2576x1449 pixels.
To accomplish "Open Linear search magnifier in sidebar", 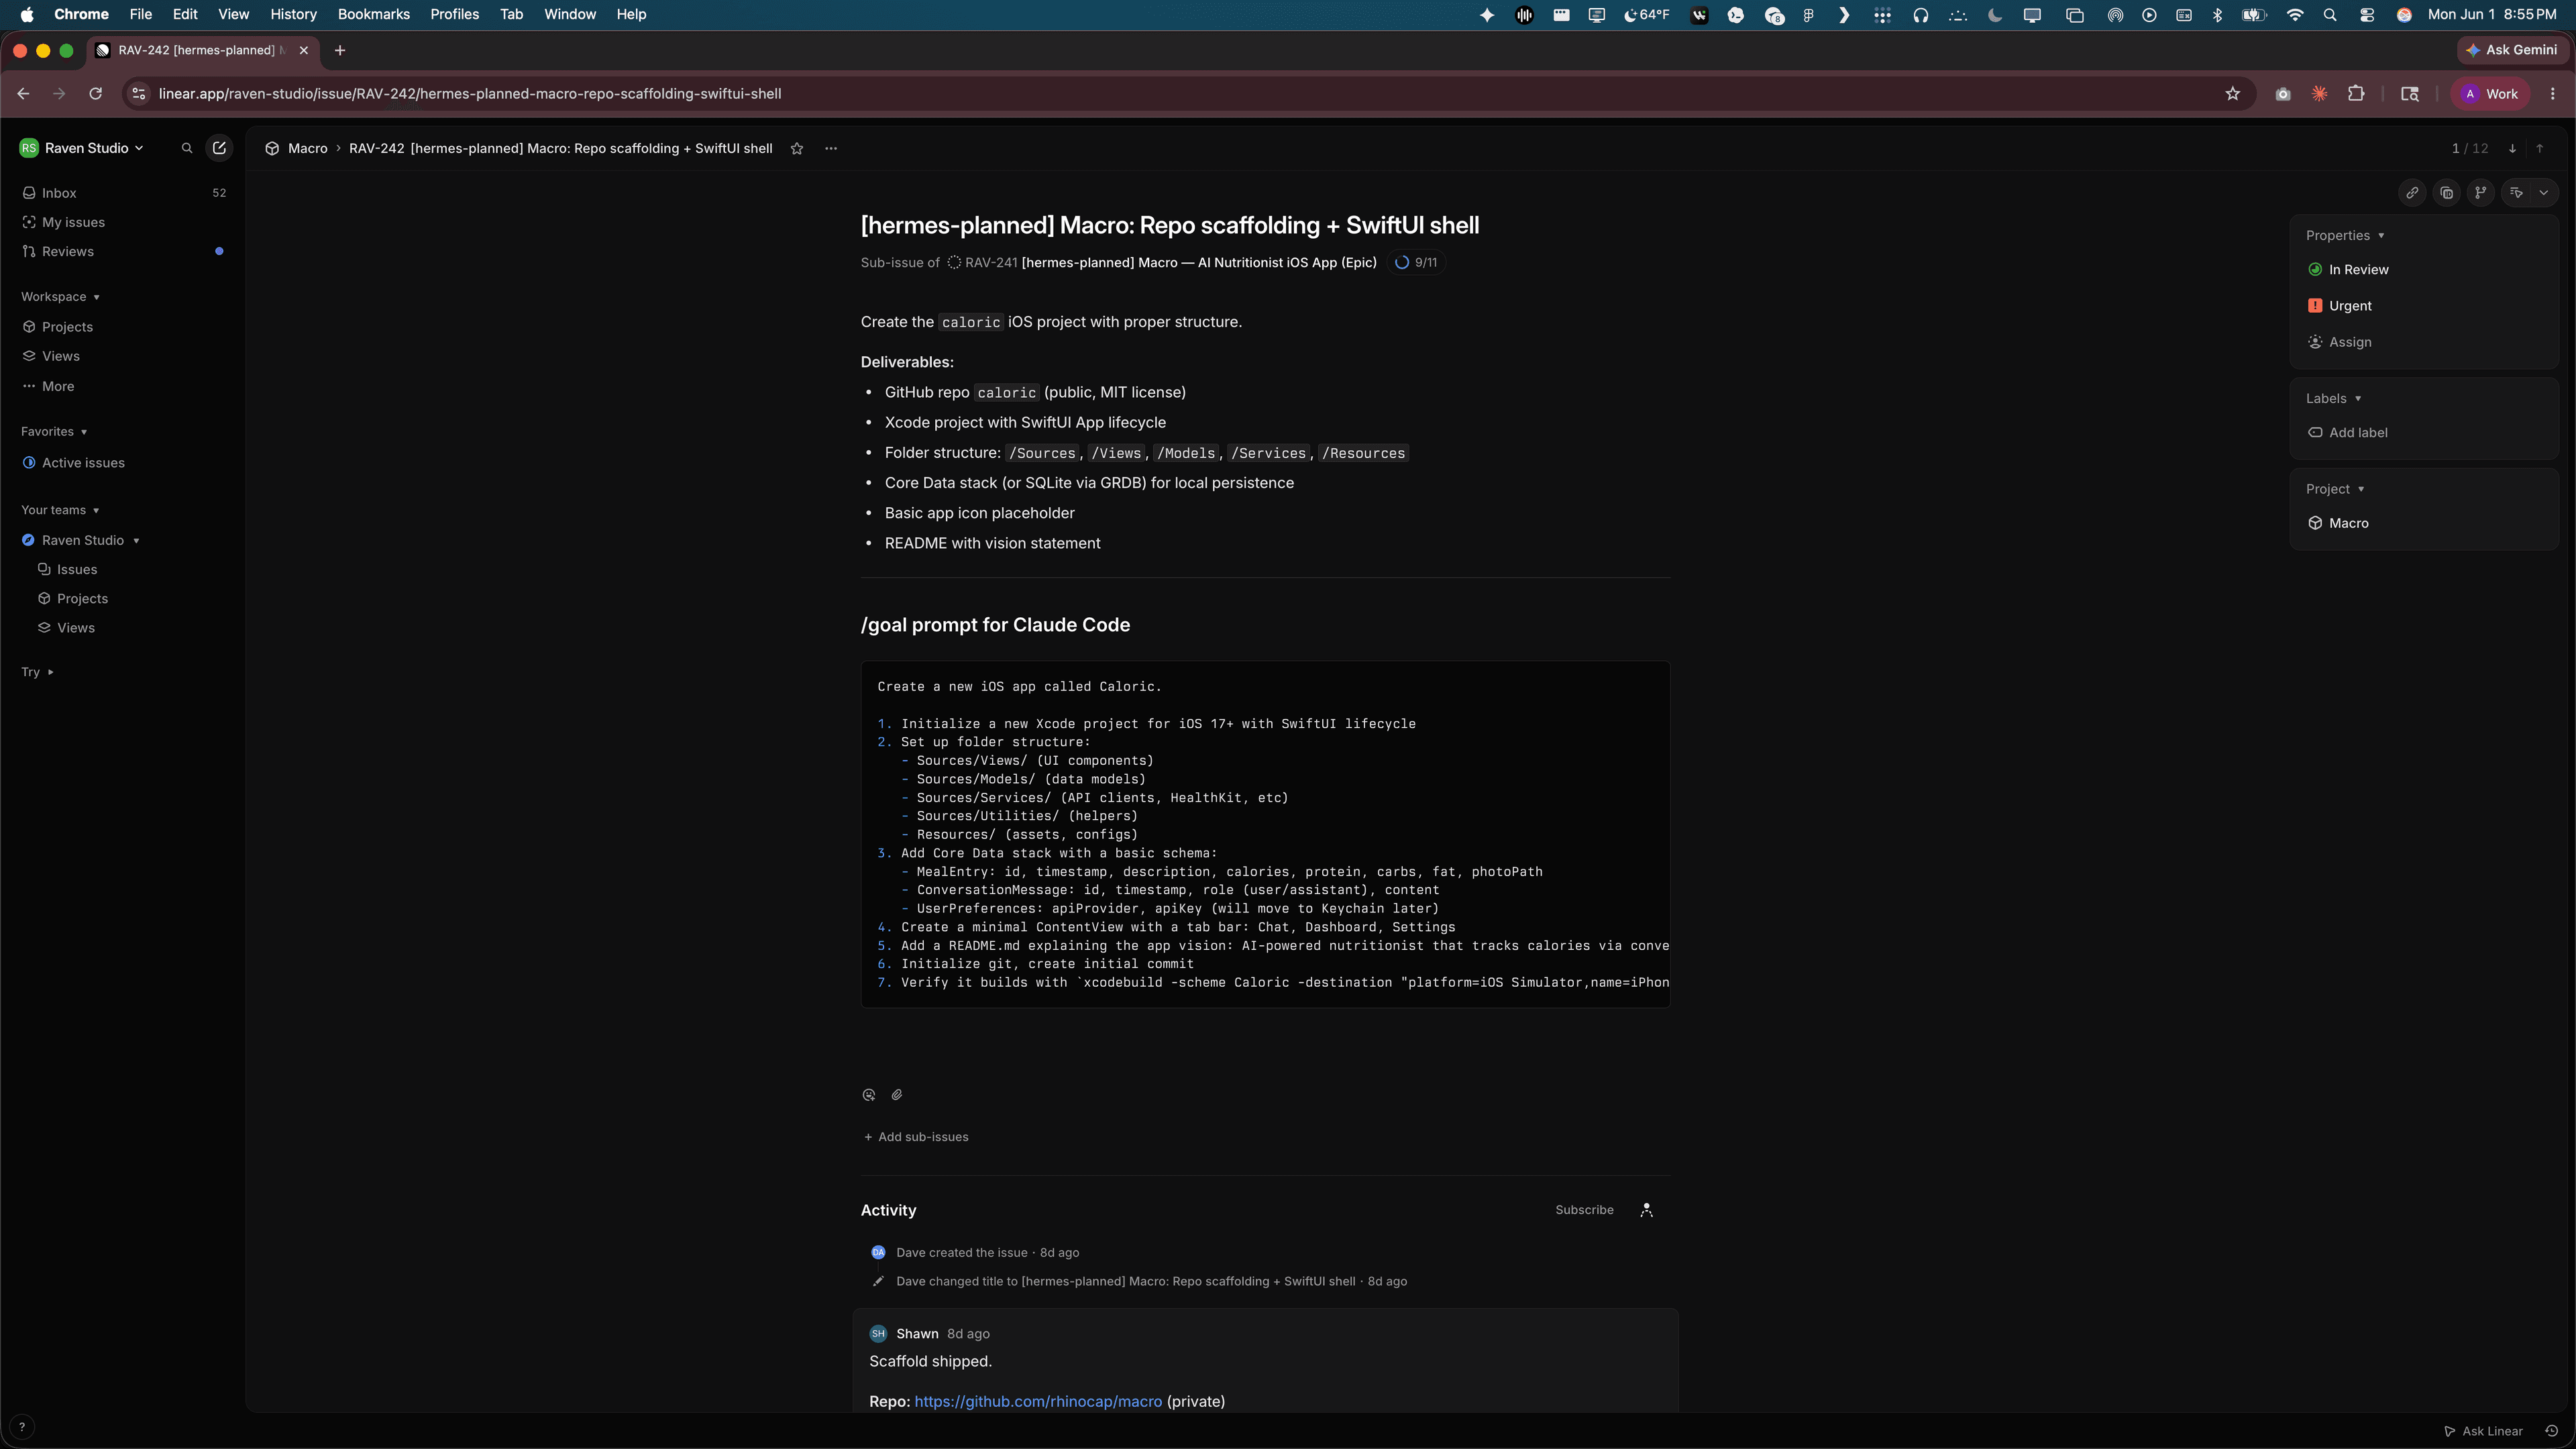I will pyautogui.click(x=186, y=148).
